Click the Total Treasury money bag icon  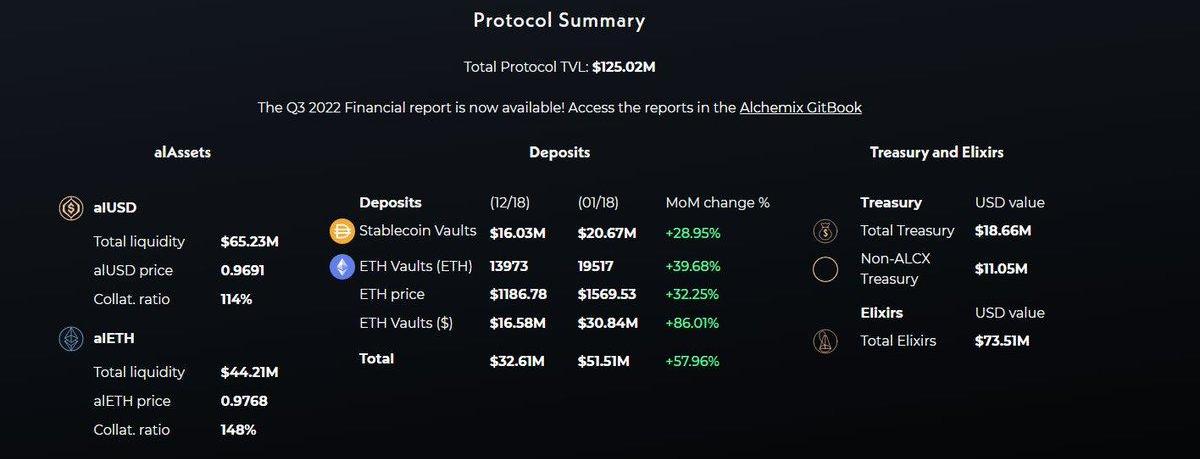coord(825,232)
